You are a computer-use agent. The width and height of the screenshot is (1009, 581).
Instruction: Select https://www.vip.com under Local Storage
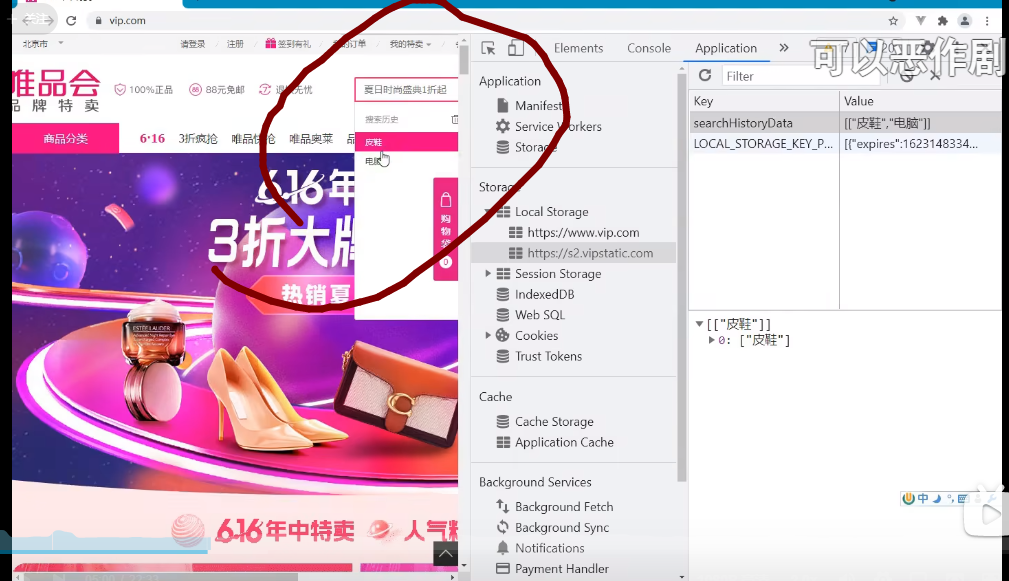point(583,232)
